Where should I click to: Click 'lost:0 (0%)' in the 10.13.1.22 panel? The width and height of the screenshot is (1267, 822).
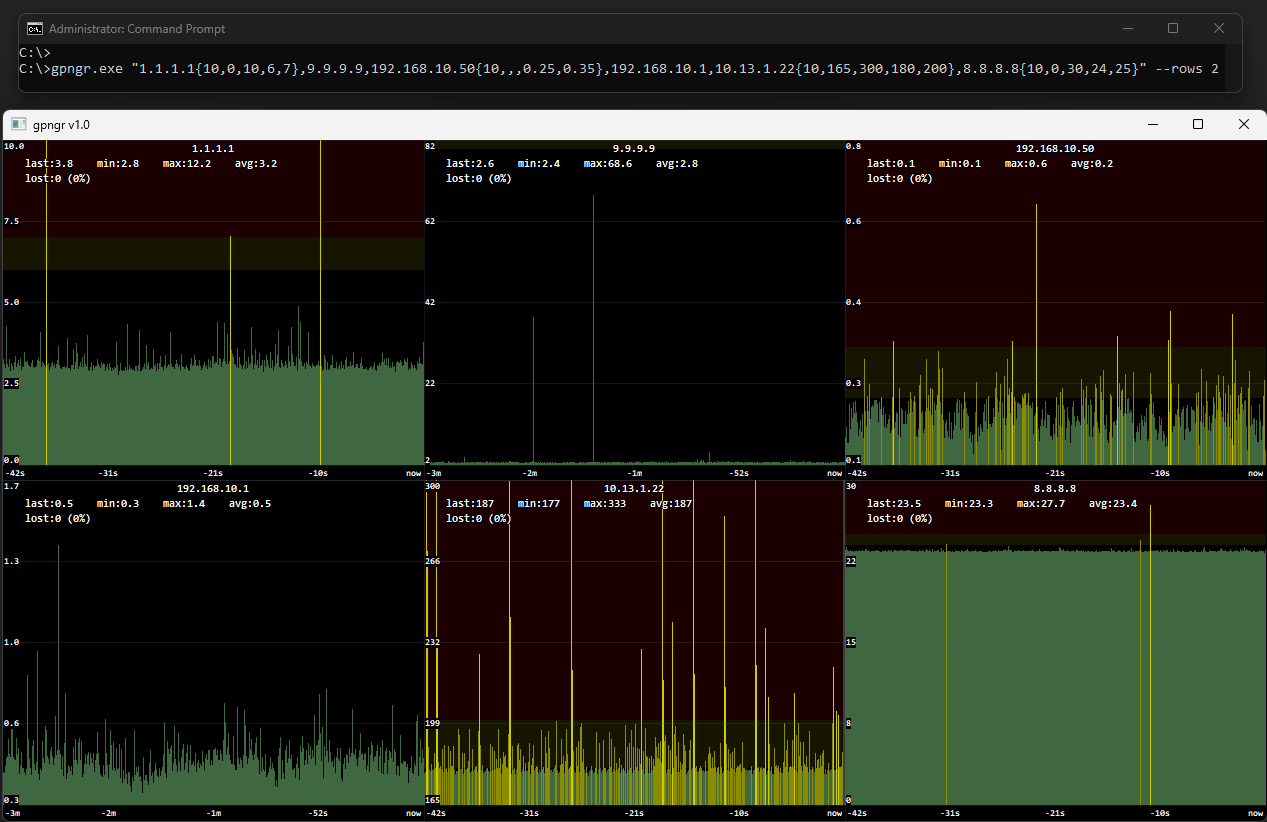tap(479, 518)
